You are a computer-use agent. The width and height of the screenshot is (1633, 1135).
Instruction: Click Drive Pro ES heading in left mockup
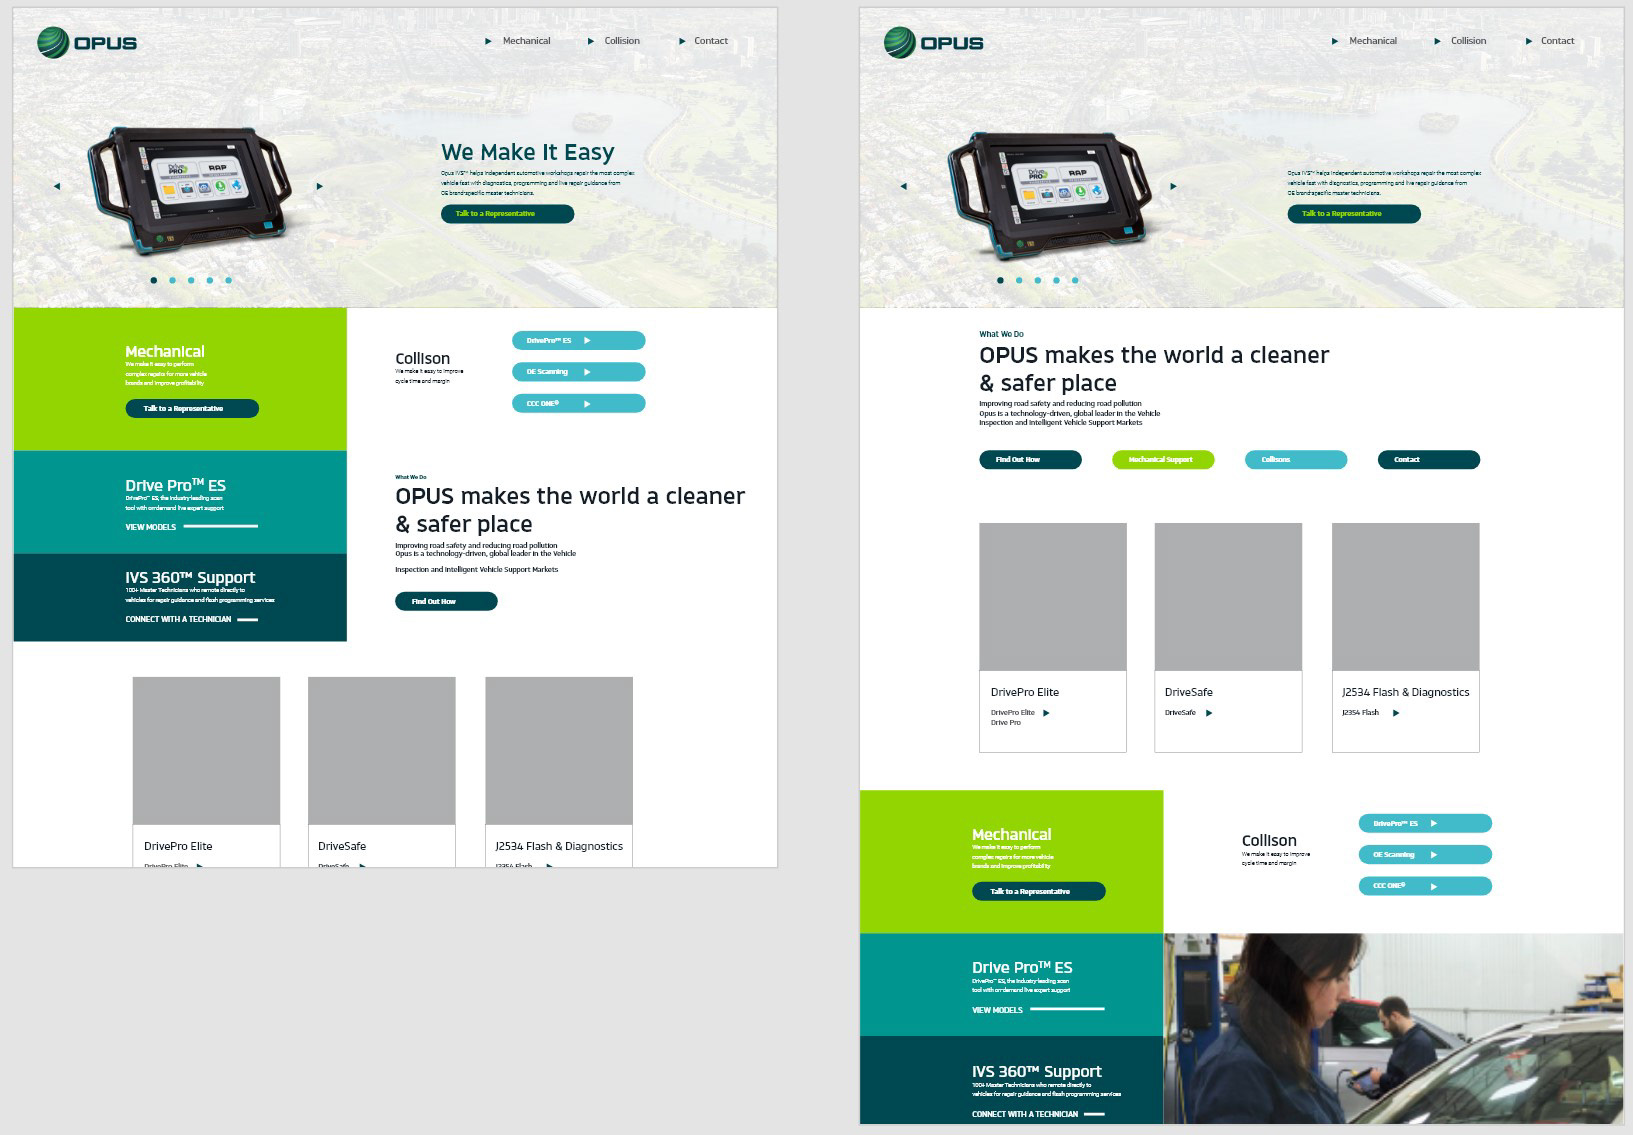pos(176,485)
